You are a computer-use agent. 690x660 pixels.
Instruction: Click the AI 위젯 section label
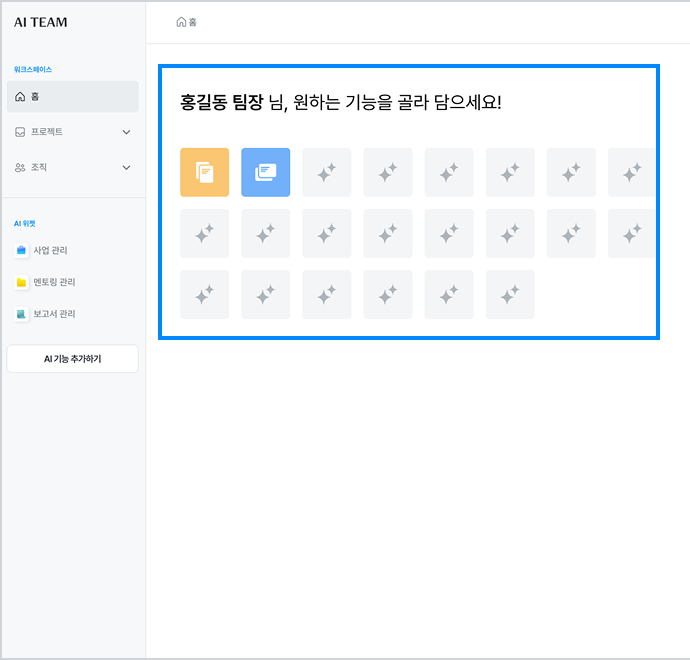click(25, 224)
